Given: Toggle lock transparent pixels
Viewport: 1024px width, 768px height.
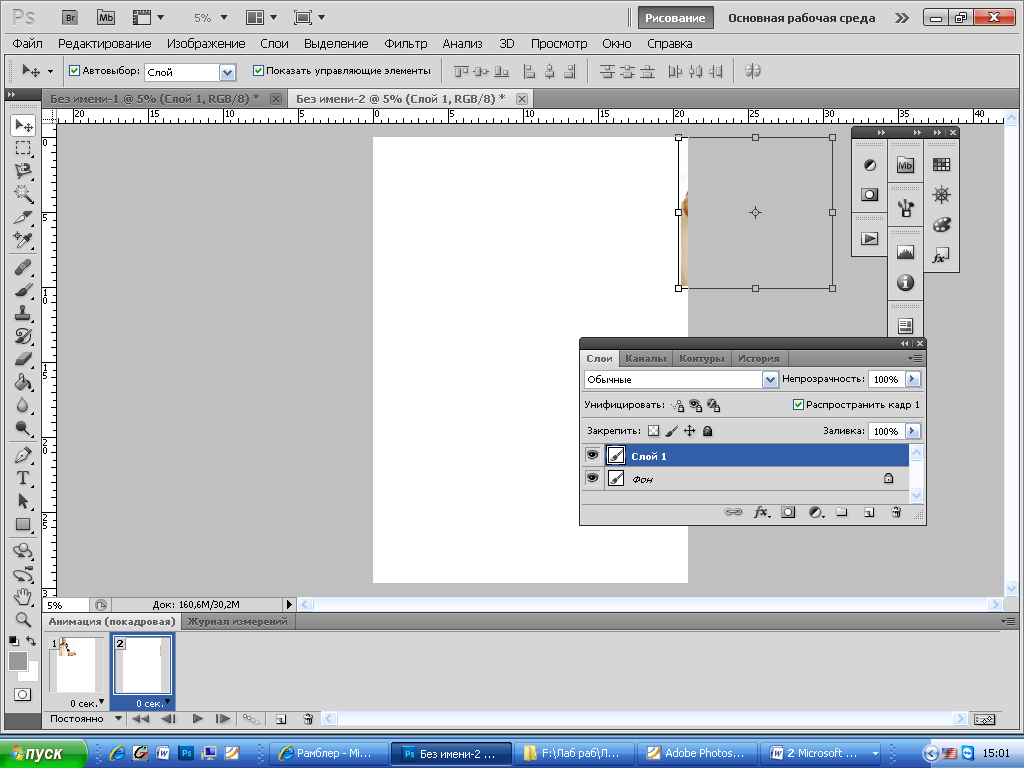Looking at the screenshot, I should [x=653, y=431].
